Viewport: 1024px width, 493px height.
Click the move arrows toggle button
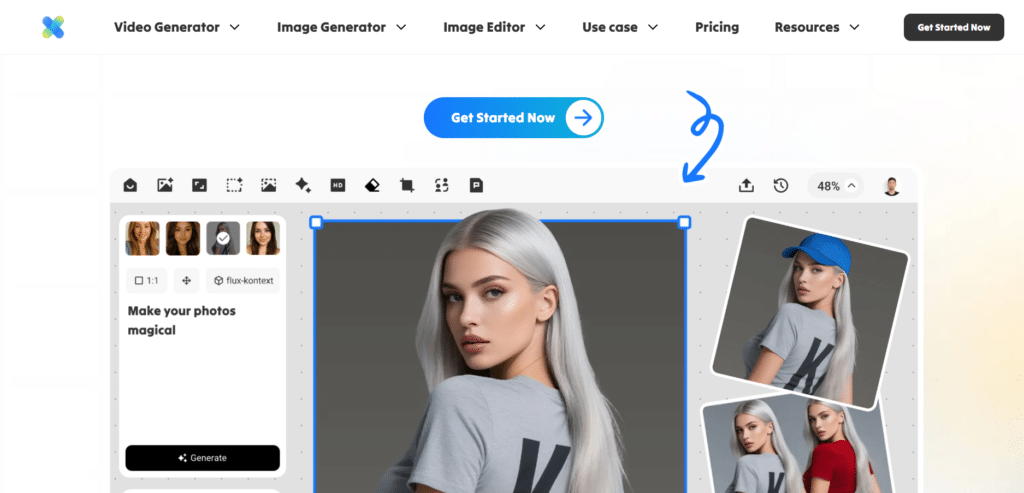(x=186, y=281)
